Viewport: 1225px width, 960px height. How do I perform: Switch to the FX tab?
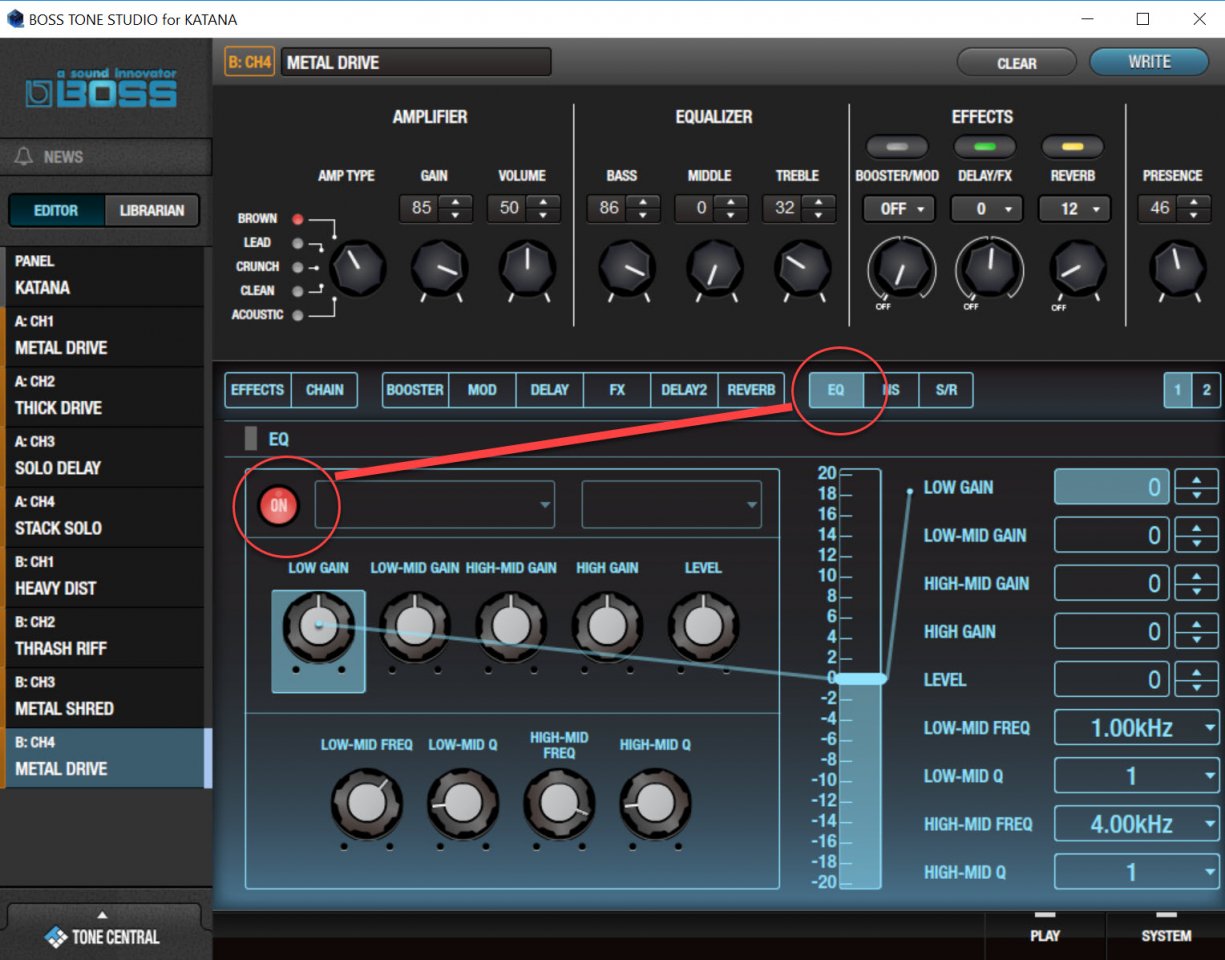[617, 390]
